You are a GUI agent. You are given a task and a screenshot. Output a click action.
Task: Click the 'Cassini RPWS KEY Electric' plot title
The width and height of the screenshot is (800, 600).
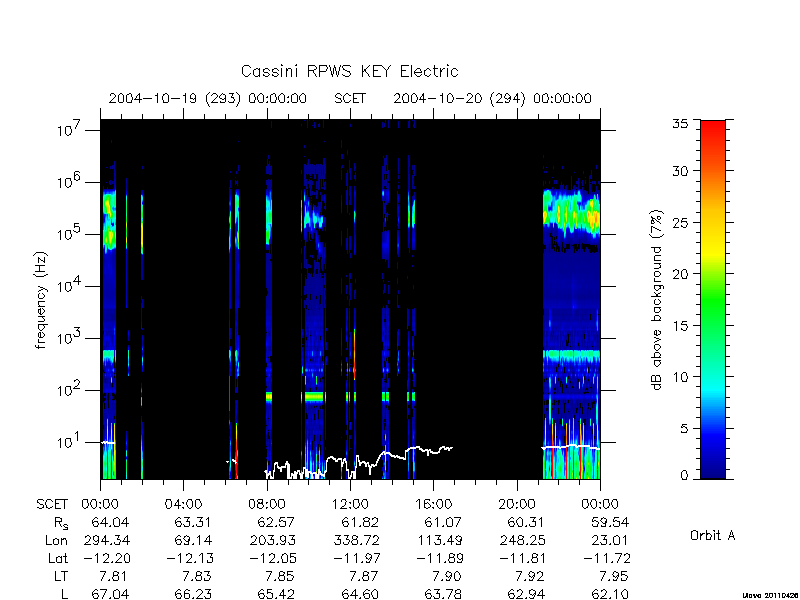[349, 71]
